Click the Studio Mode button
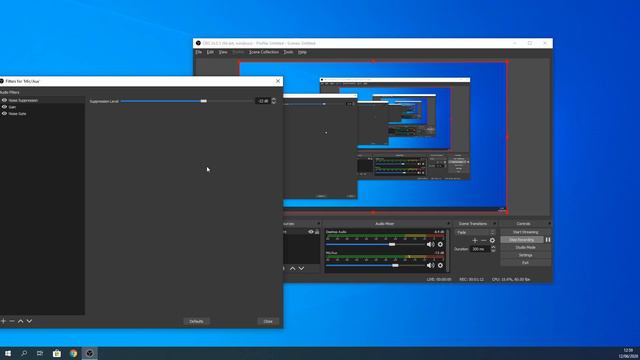Image resolution: width=640 pixels, height=360 pixels. click(526, 247)
